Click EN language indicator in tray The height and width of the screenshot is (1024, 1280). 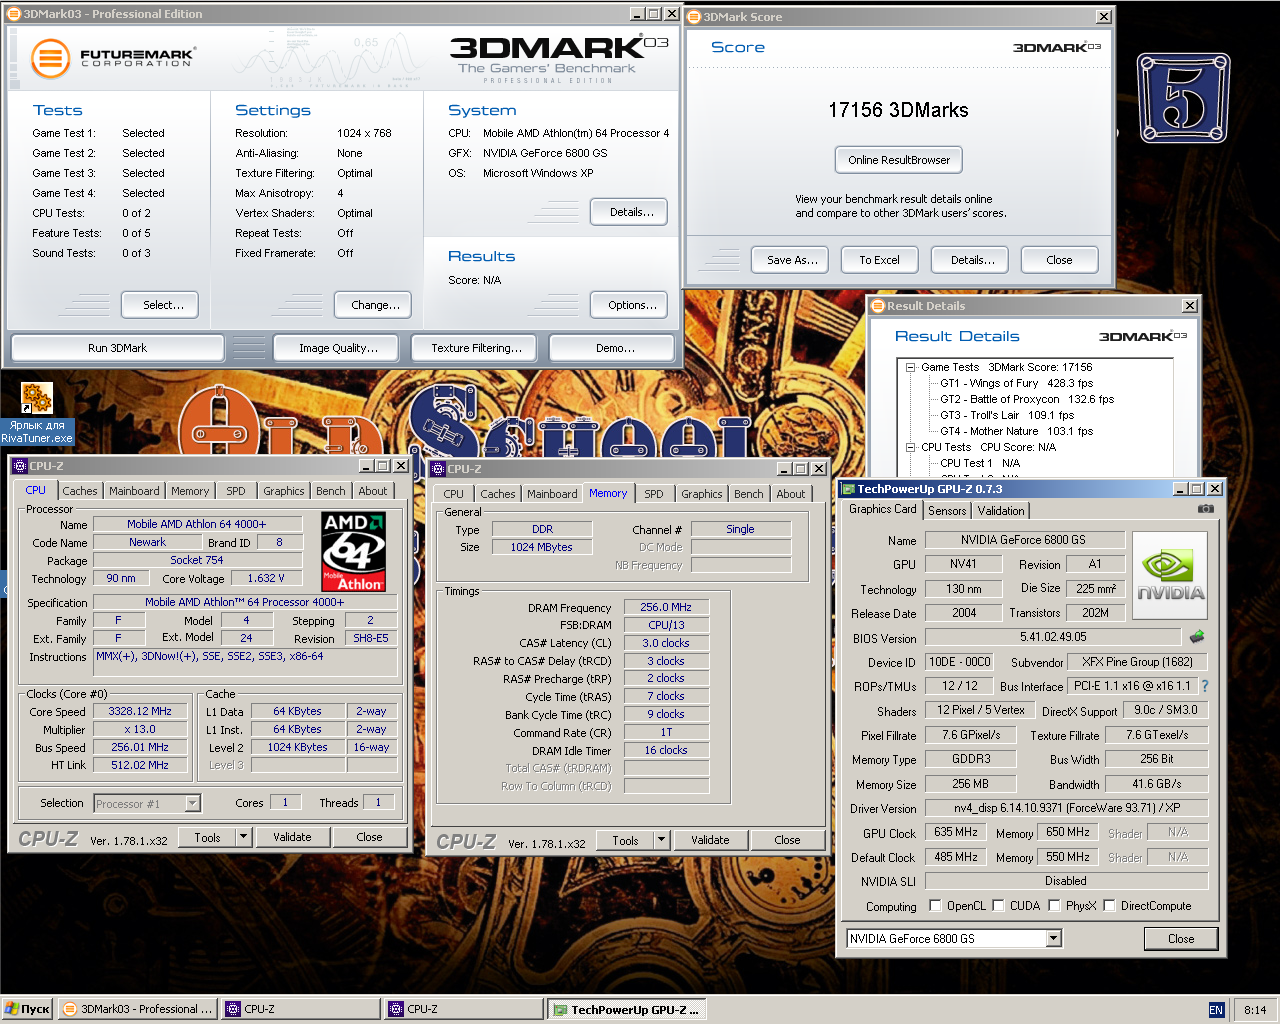pyautogui.click(x=1216, y=1010)
